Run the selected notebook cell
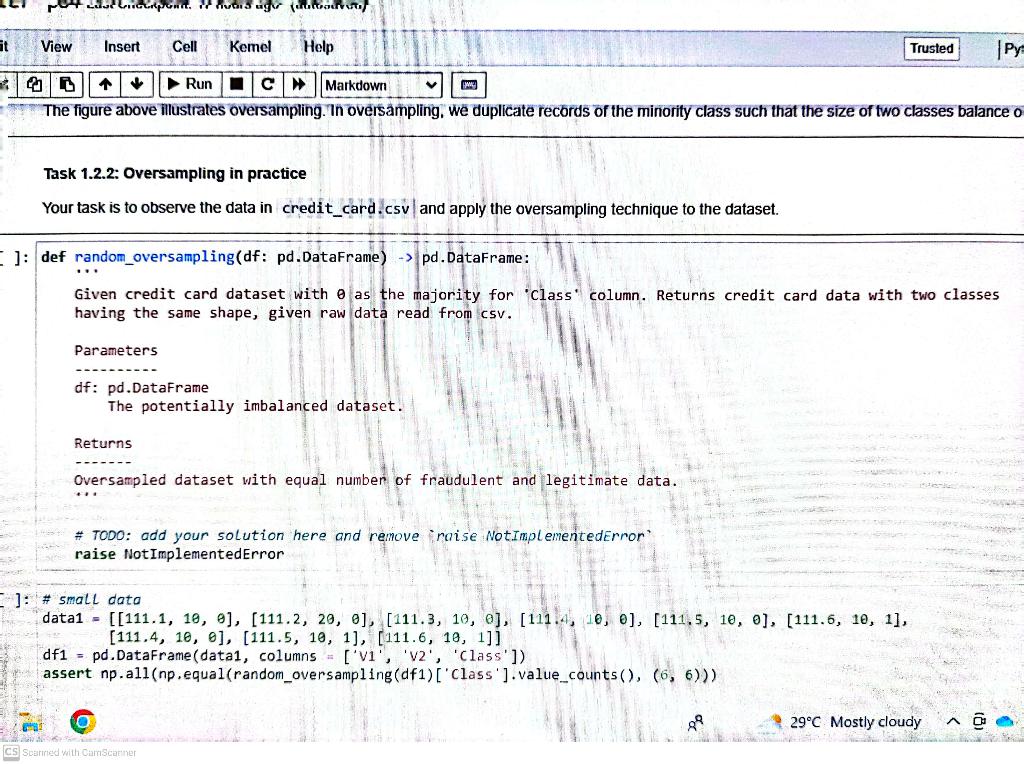Image resolution: width=1024 pixels, height=764 pixels. pyautogui.click(x=189, y=84)
